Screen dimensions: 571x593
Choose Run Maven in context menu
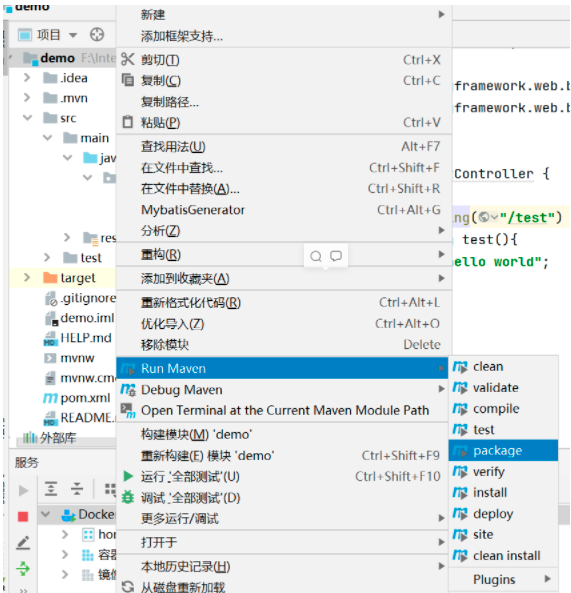(282, 368)
